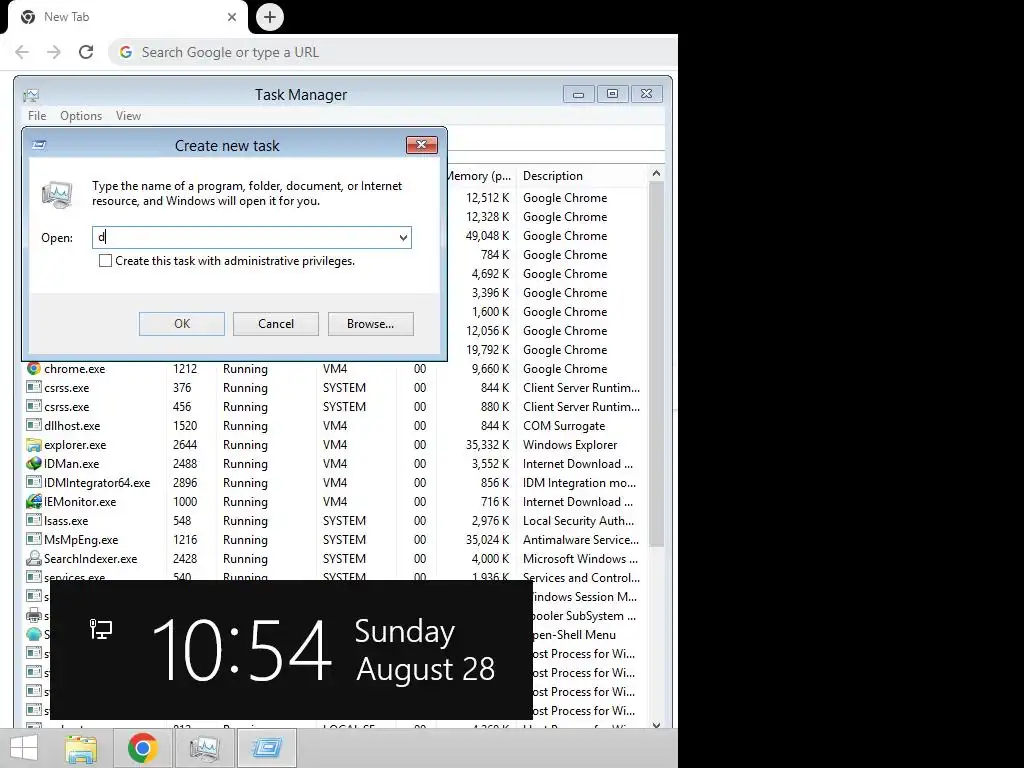Click the csrss.exe icon with PID 376
The image size is (1024, 768).
(33, 387)
